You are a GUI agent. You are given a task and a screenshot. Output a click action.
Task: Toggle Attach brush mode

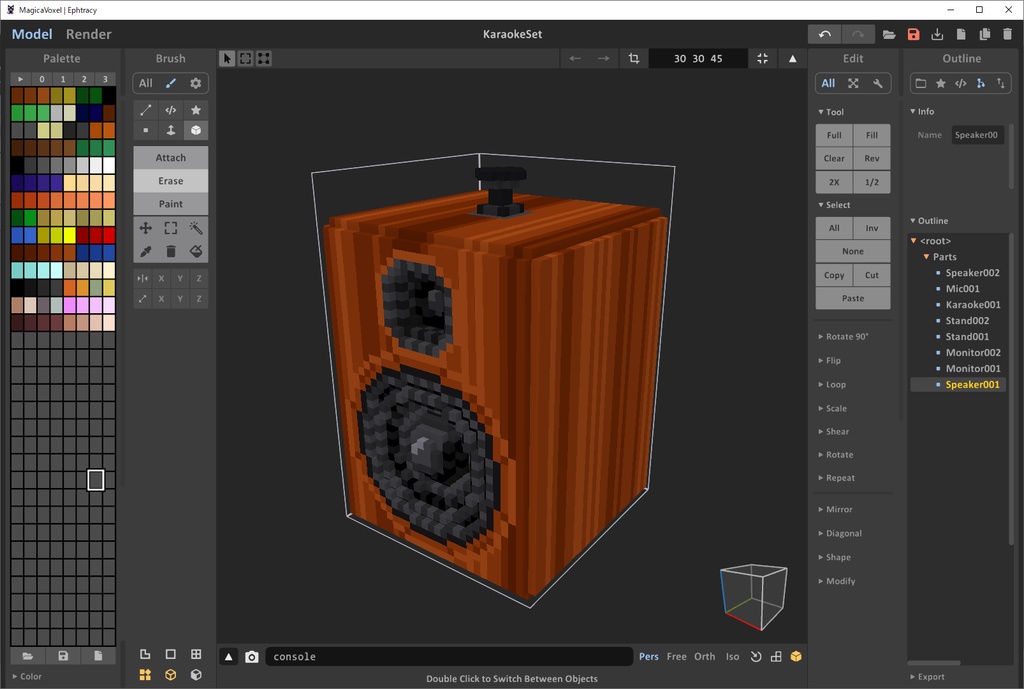coord(170,157)
